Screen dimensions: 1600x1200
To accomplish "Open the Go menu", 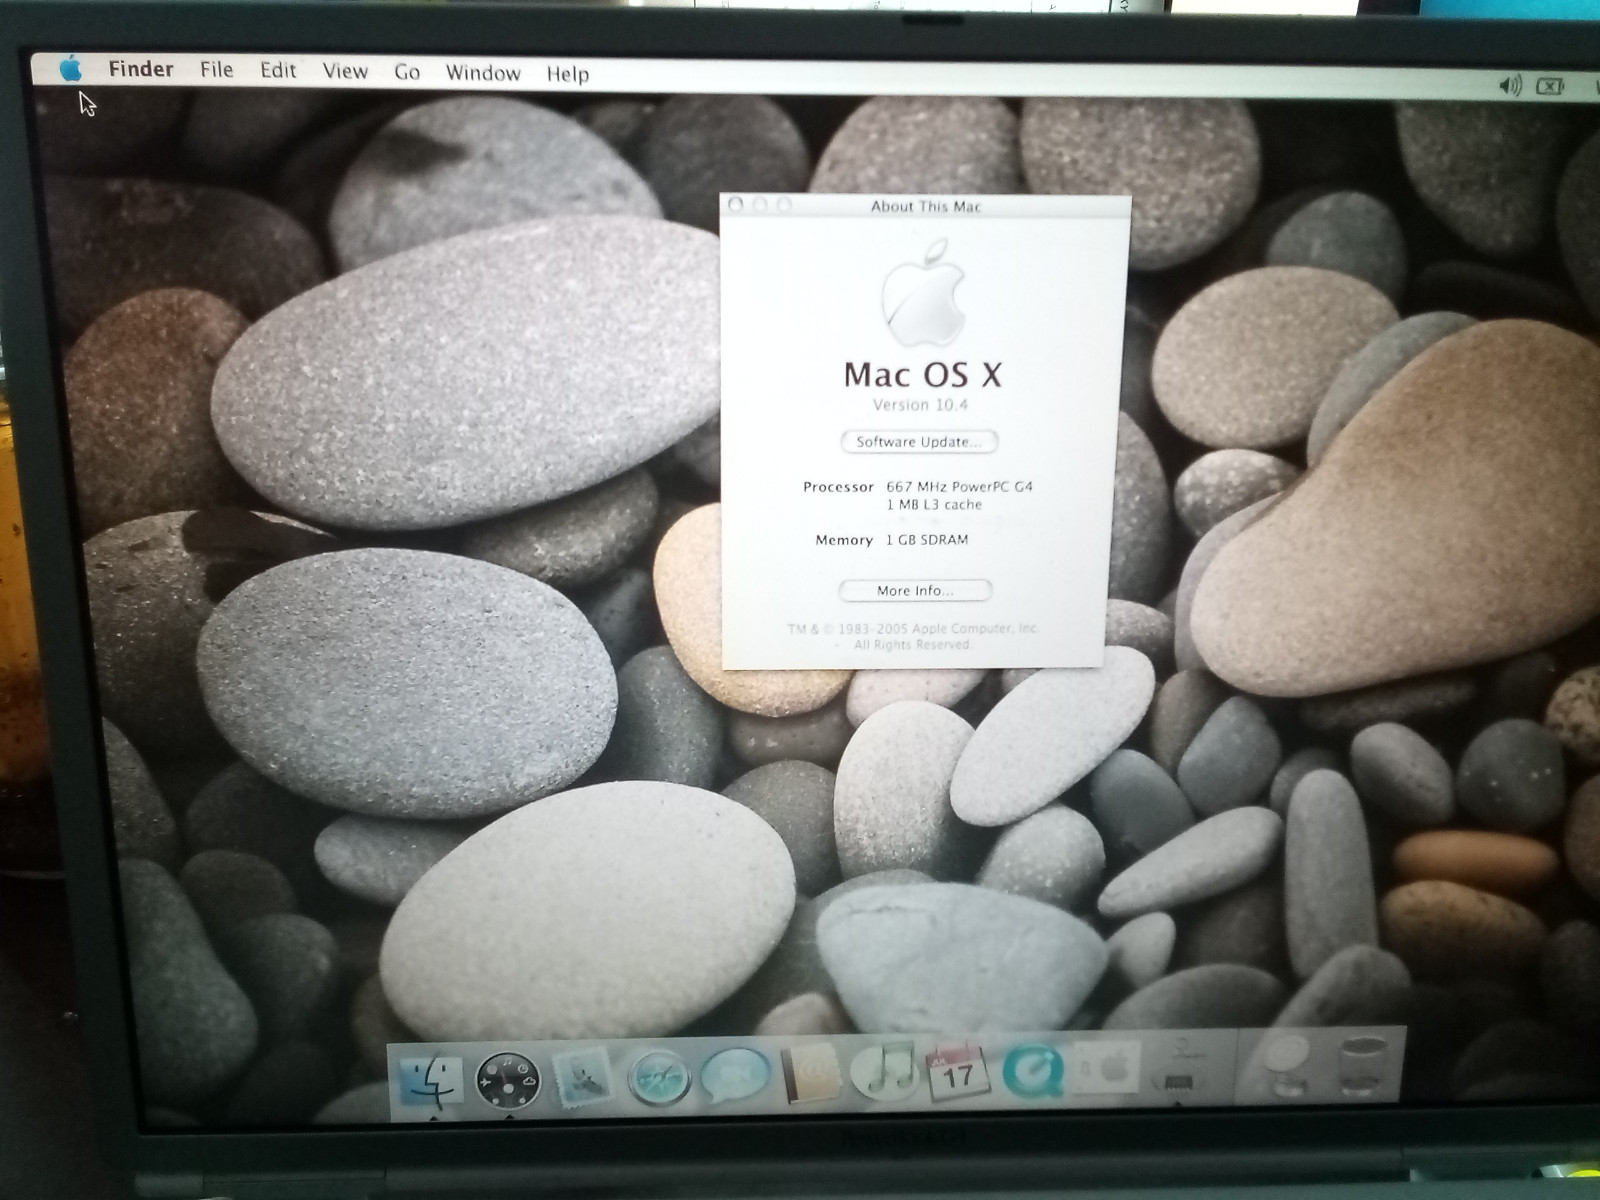I will (x=406, y=72).
